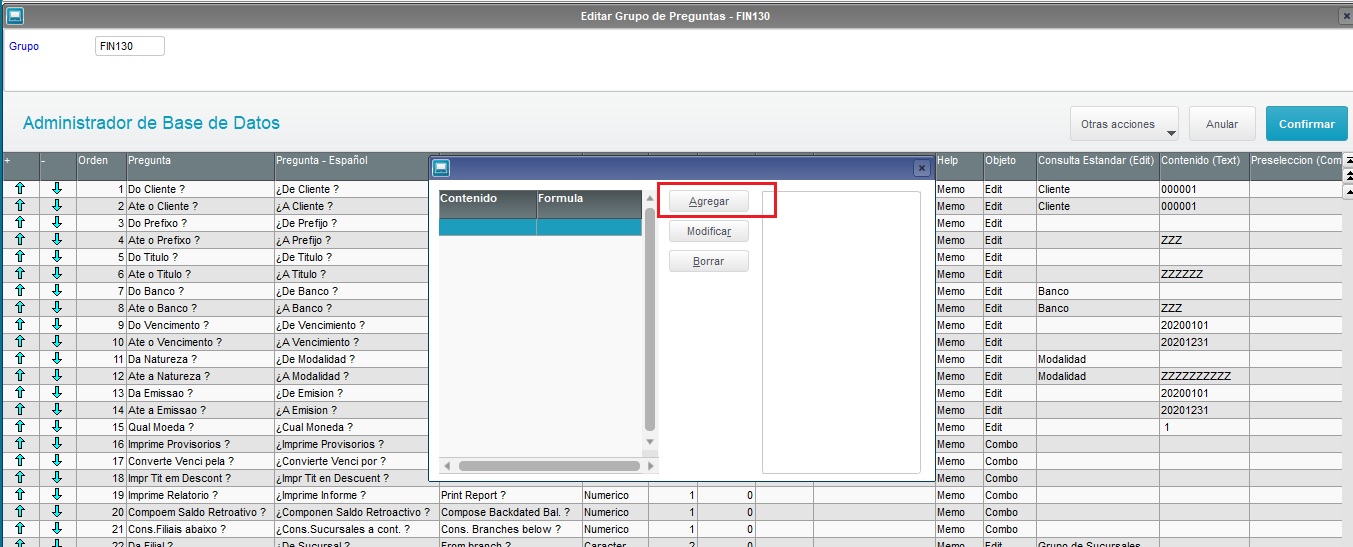The height and width of the screenshot is (547, 1353).
Task: Move 'Do Vencimento ?' row up
Action: point(20,325)
